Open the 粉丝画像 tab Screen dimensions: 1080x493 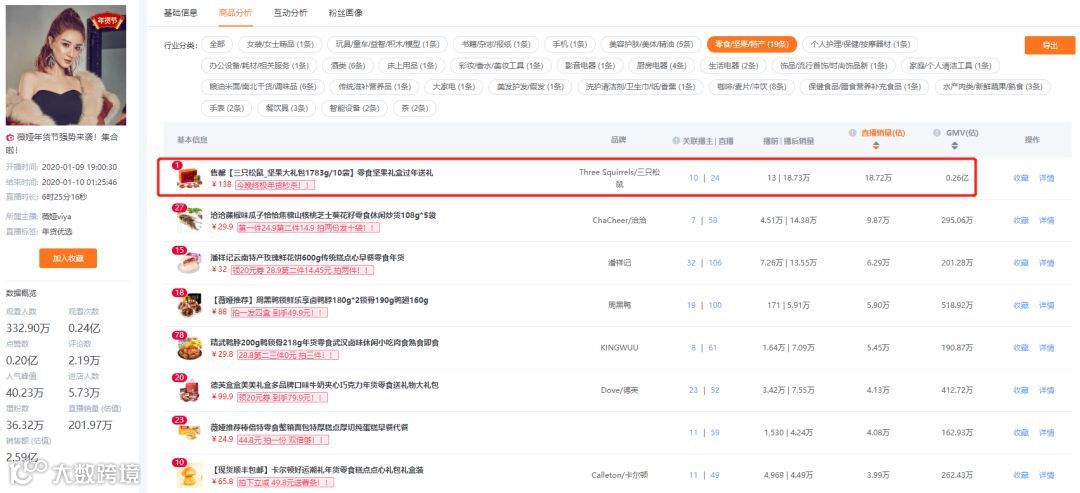pos(345,12)
